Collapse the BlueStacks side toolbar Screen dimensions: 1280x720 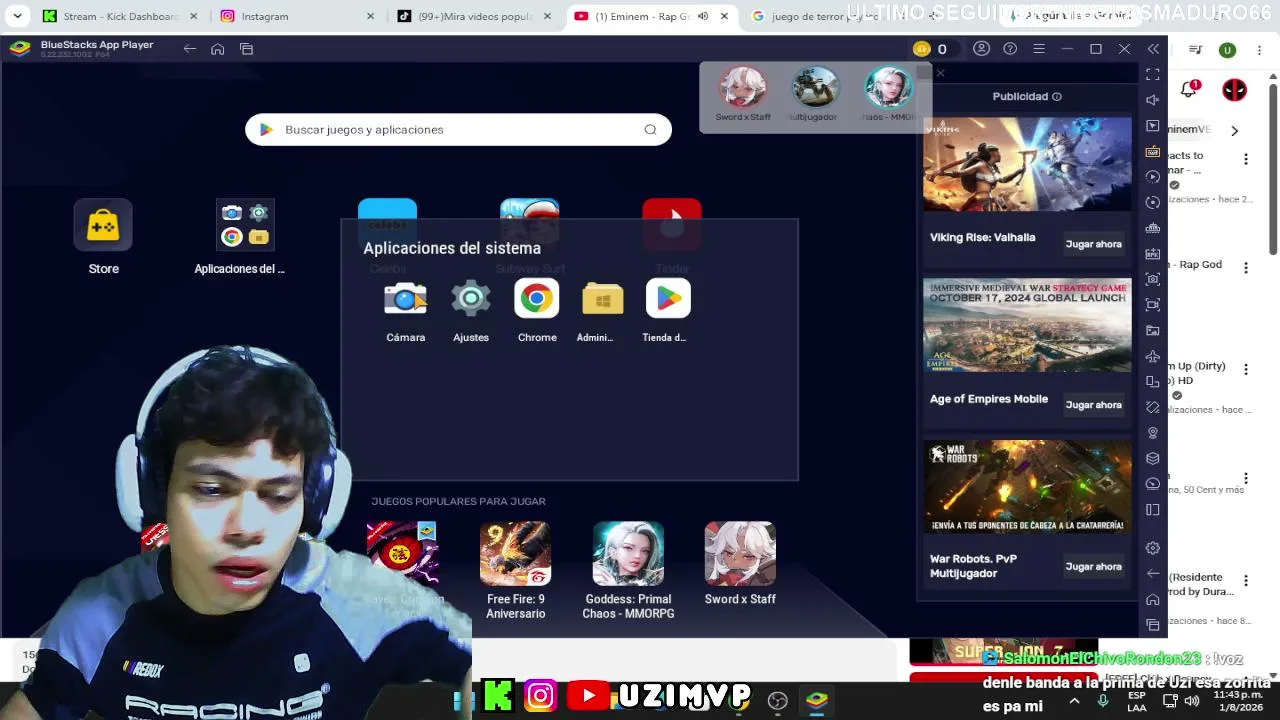(1153, 49)
